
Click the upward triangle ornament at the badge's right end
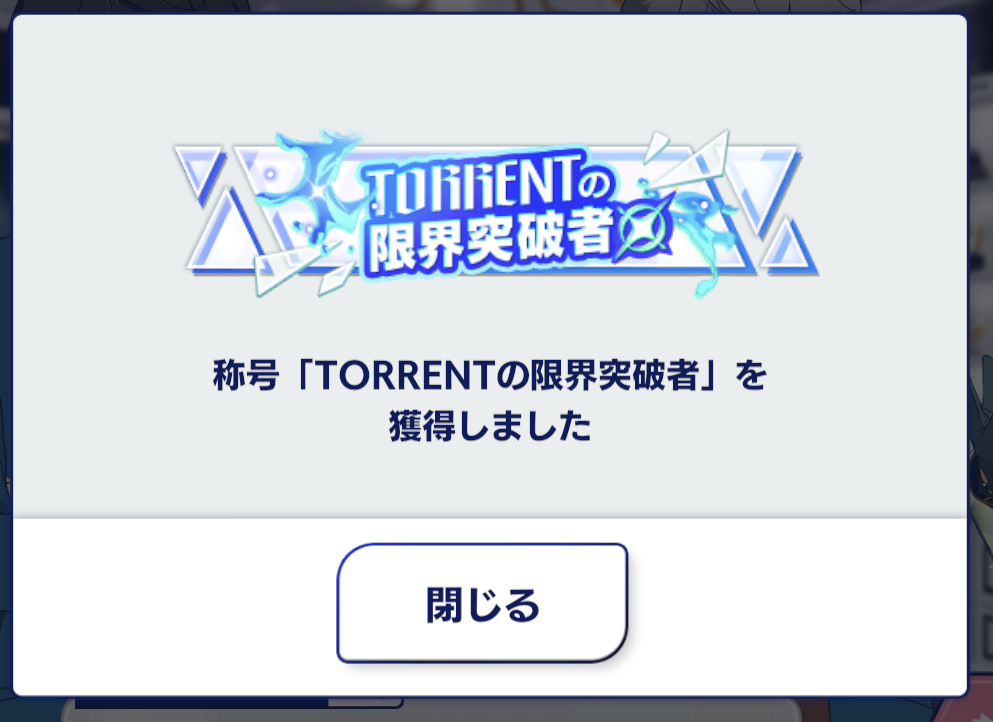tap(788, 246)
